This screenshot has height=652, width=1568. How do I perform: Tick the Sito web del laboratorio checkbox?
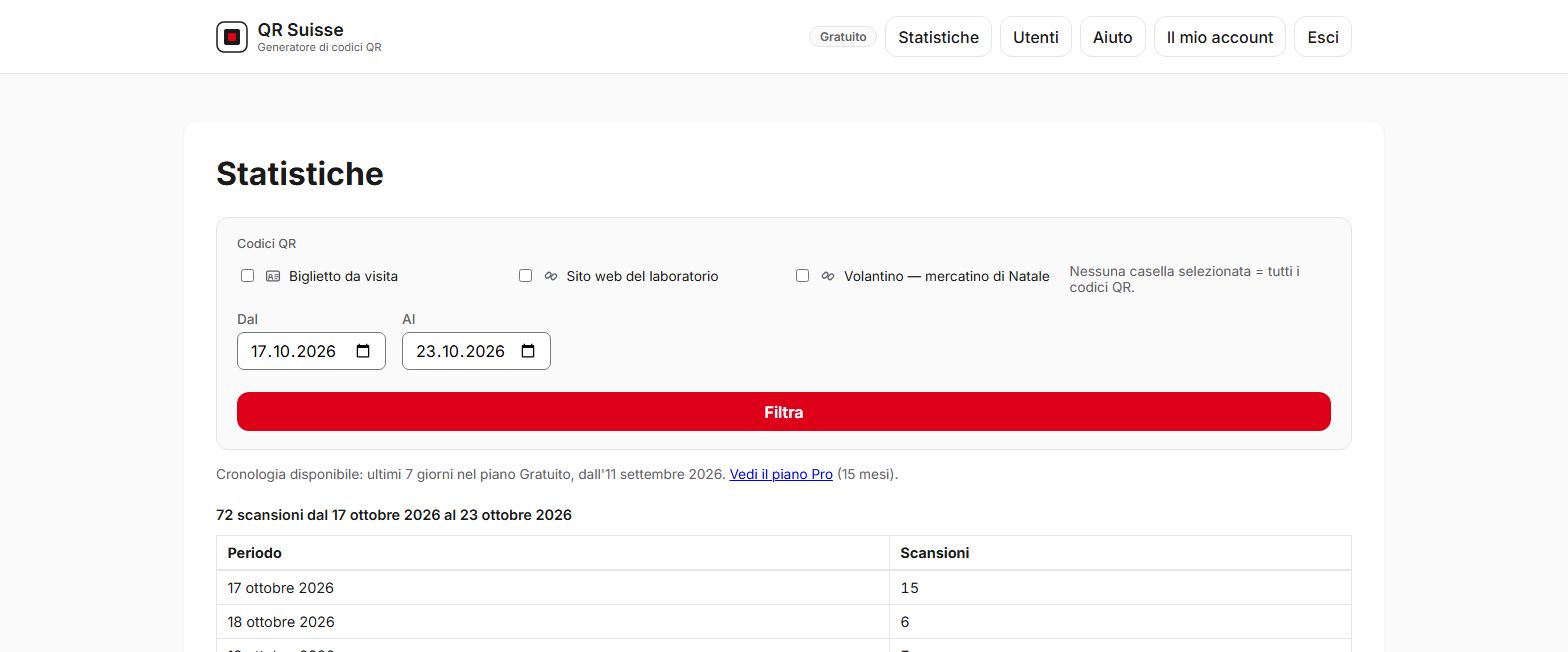tap(525, 276)
